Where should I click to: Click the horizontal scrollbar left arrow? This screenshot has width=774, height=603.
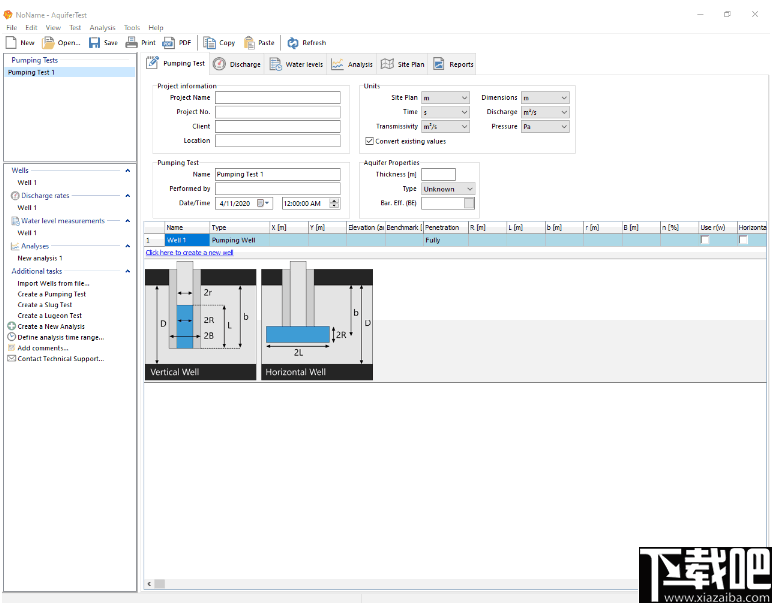coord(149,584)
